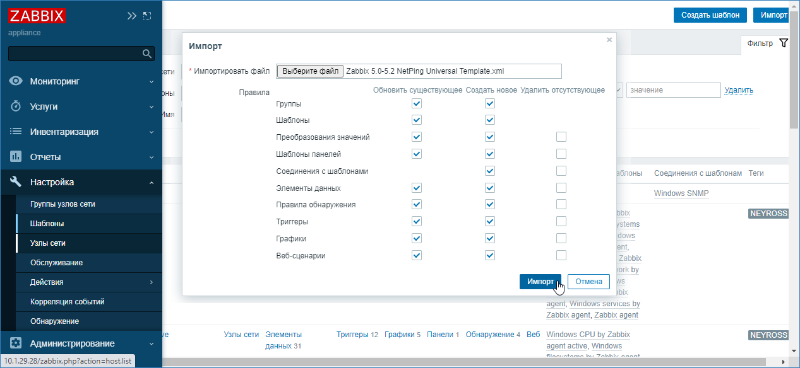The height and width of the screenshot is (368, 800).
Task: Click Создать шаблон button
Action: [x=710, y=15]
